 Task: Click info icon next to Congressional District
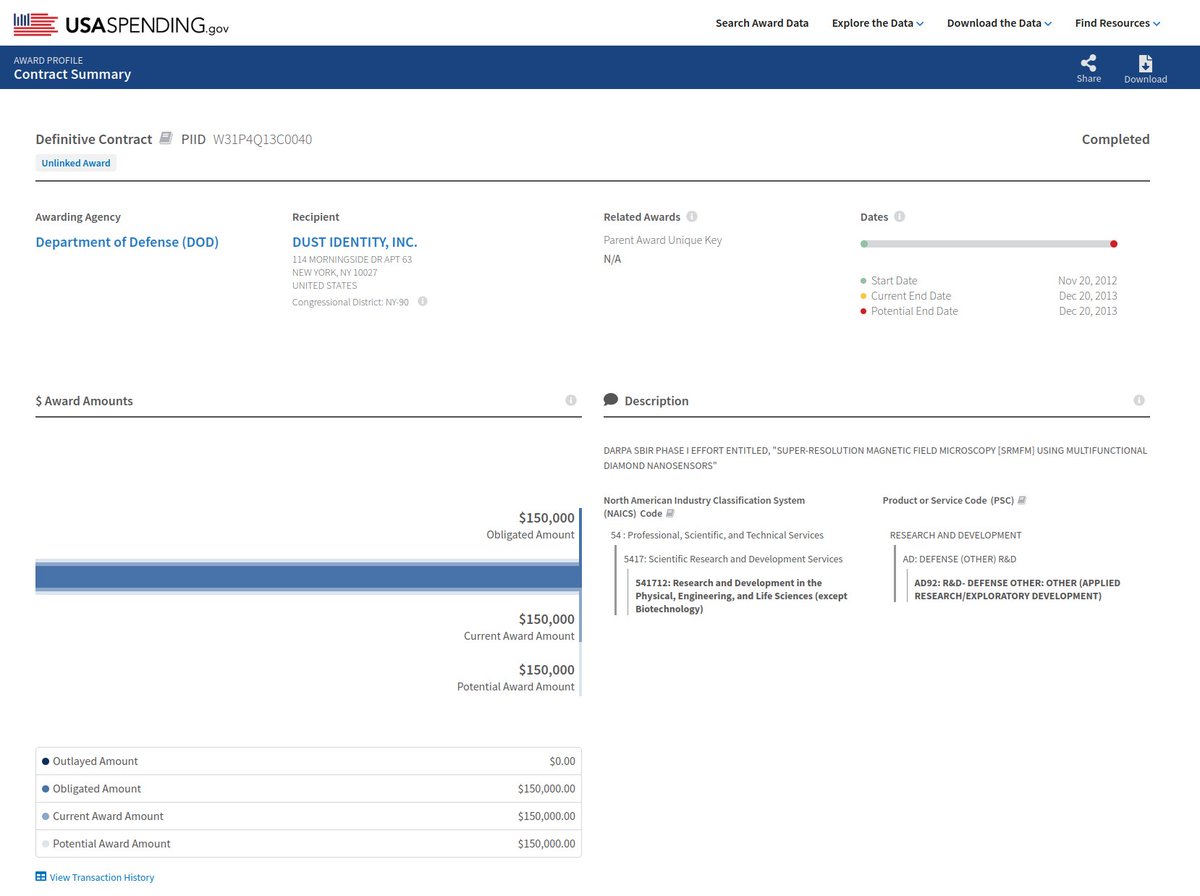point(422,301)
